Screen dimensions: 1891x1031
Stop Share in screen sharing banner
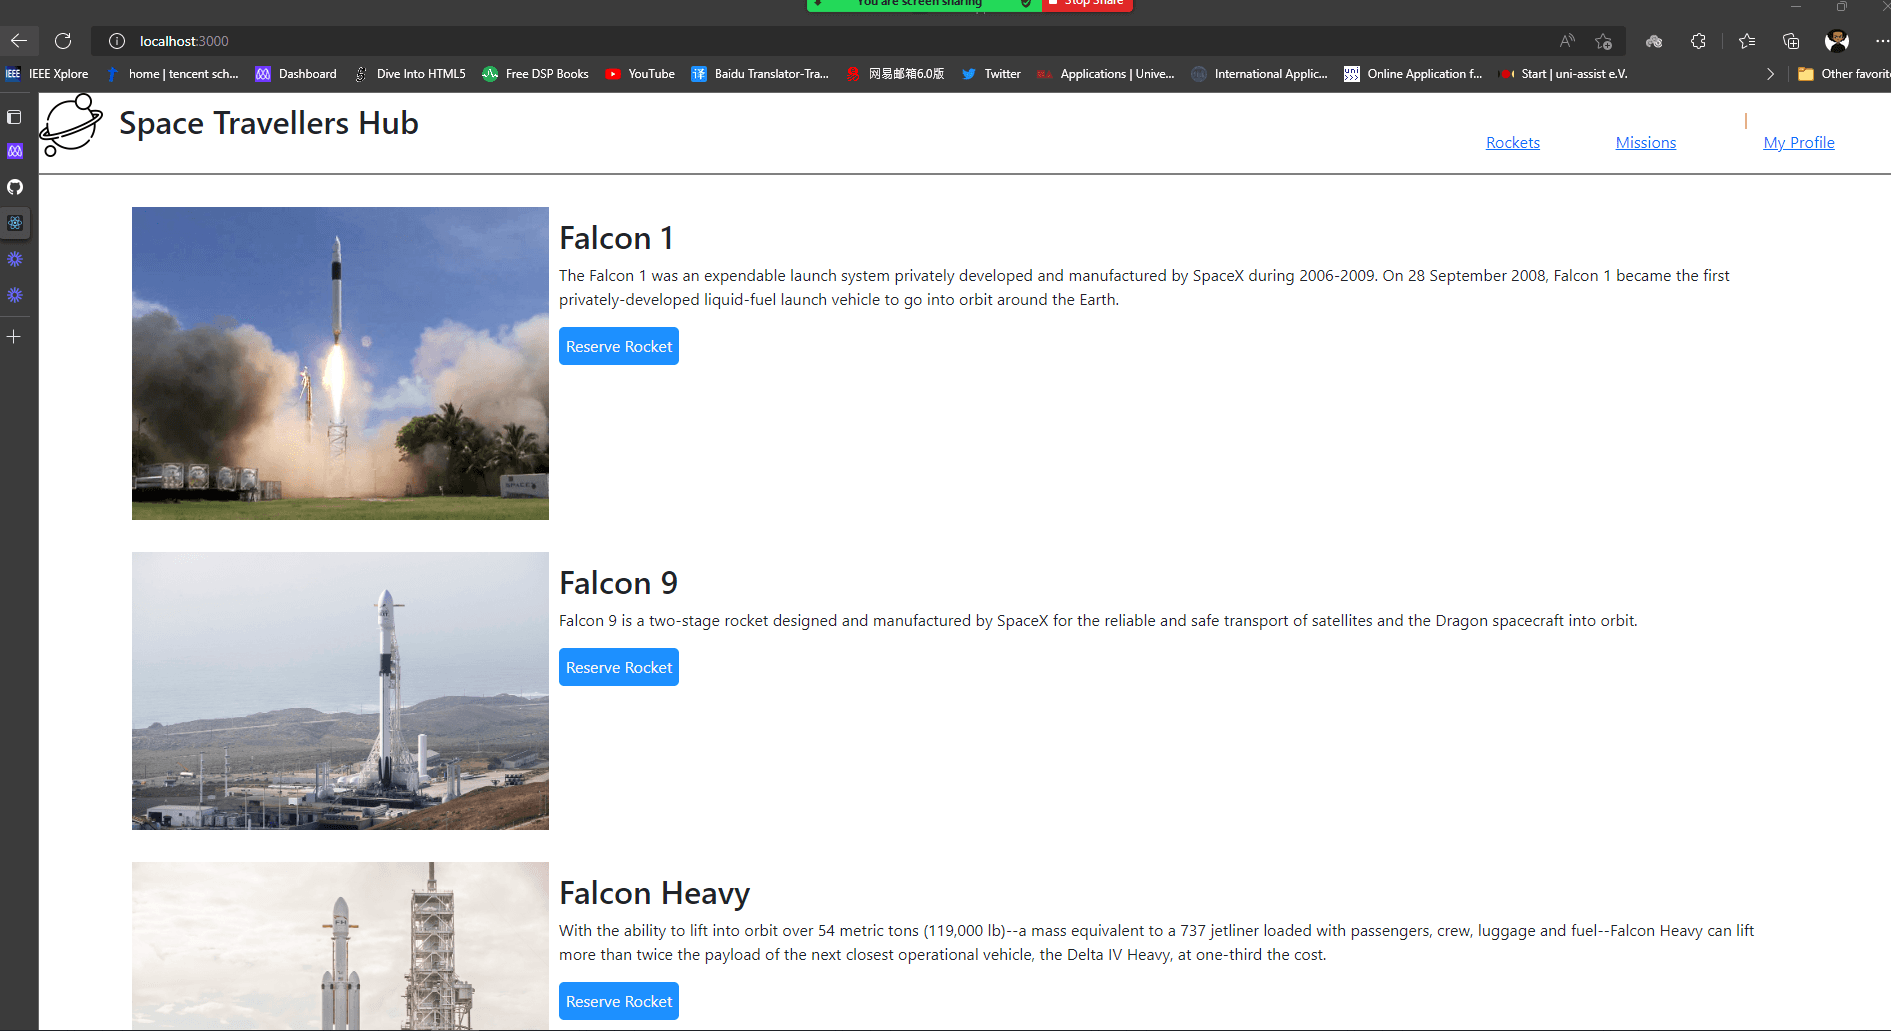1087,4
